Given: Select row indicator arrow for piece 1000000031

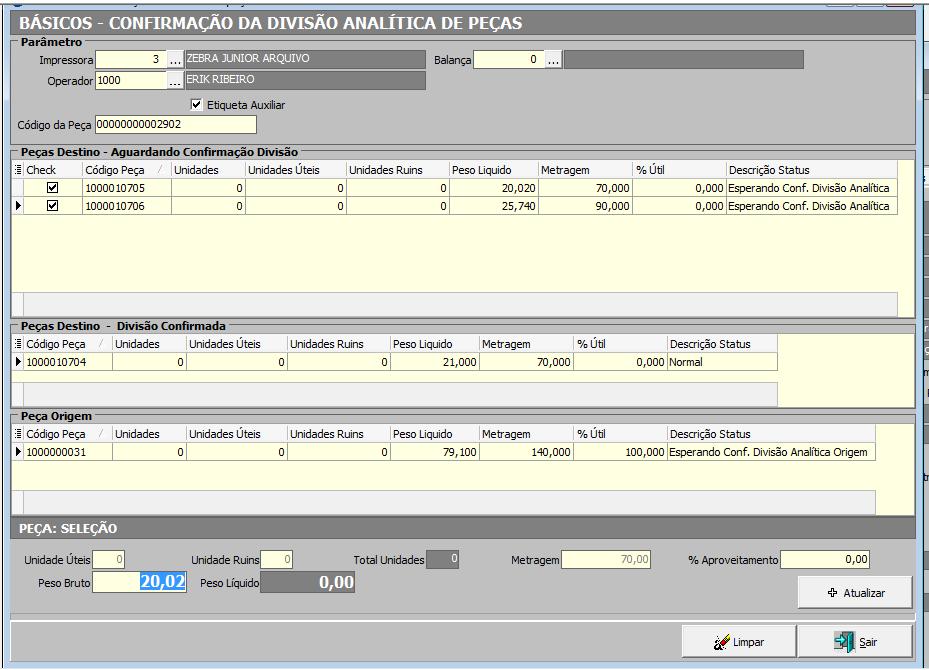Looking at the screenshot, I should [x=17, y=452].
